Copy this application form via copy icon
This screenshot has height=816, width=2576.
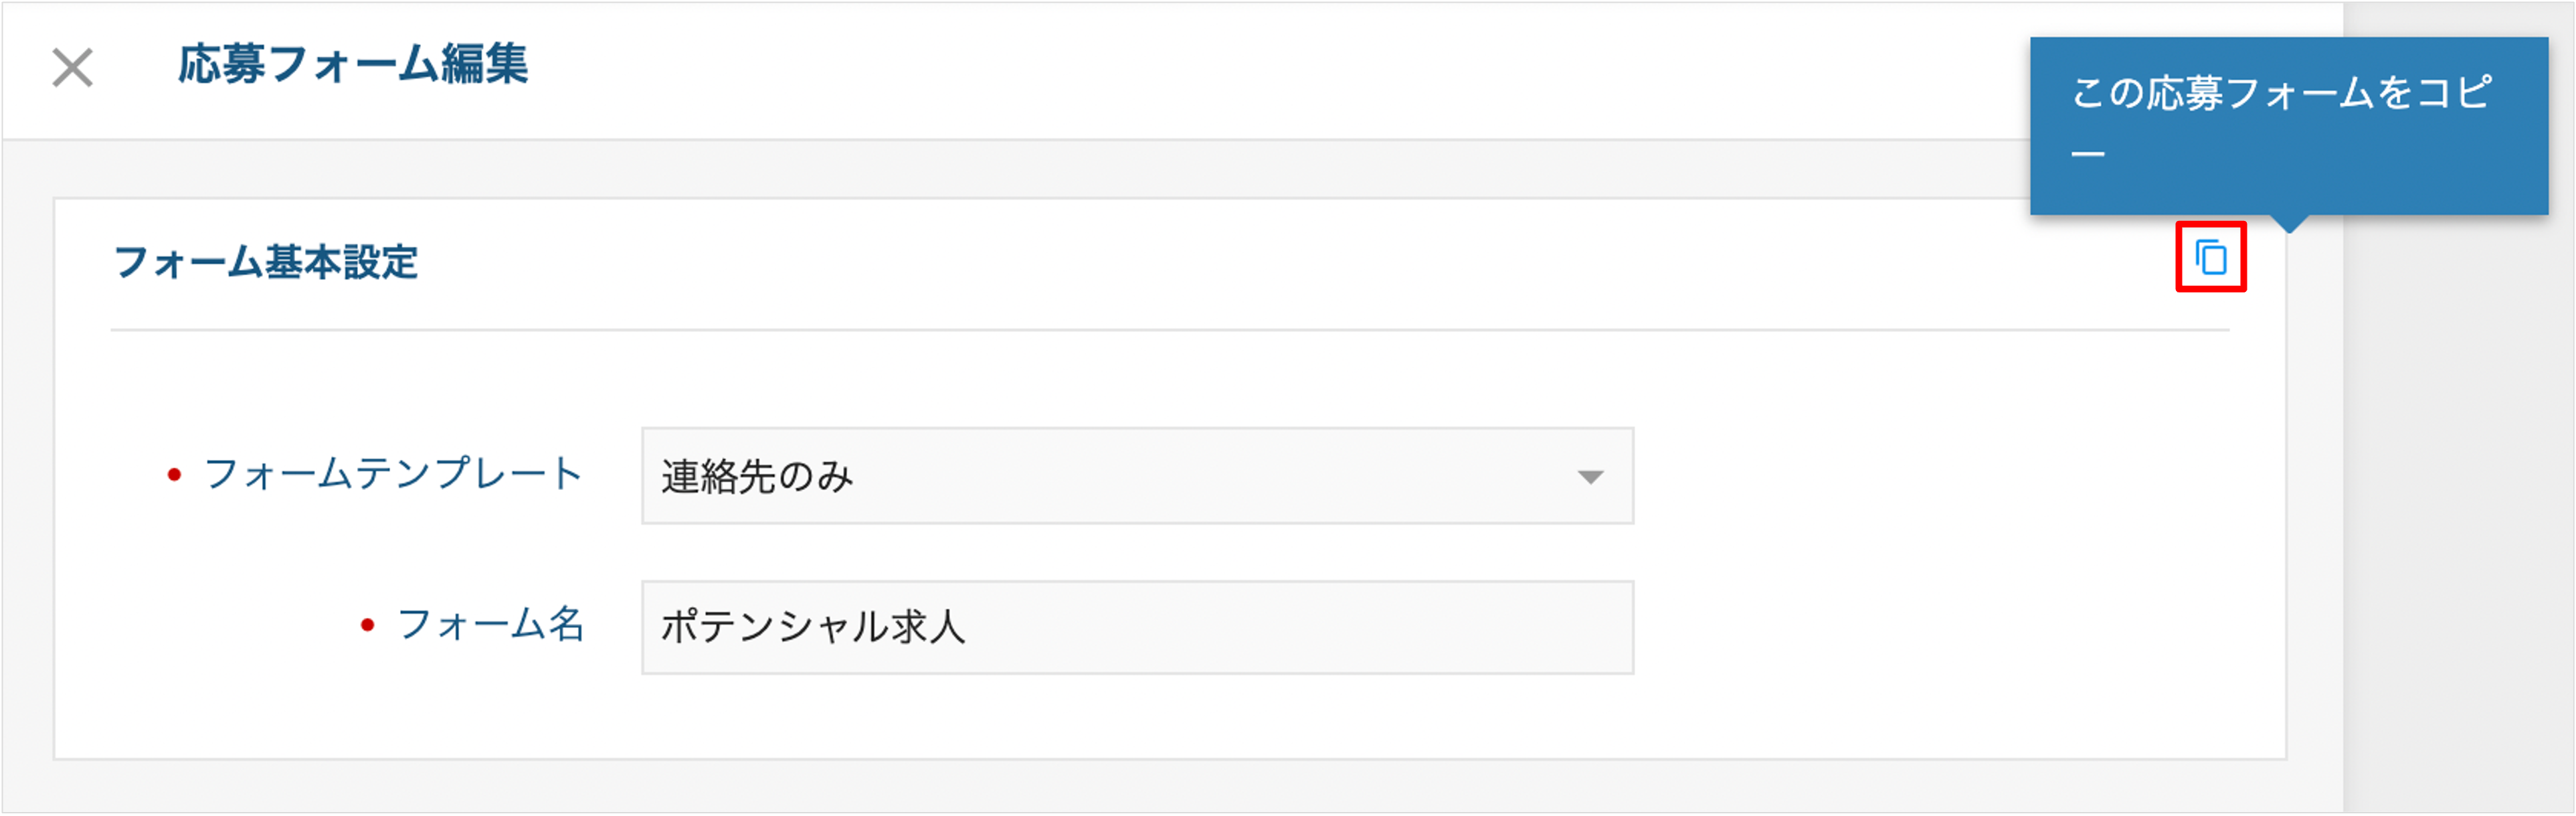(2210, 257)
